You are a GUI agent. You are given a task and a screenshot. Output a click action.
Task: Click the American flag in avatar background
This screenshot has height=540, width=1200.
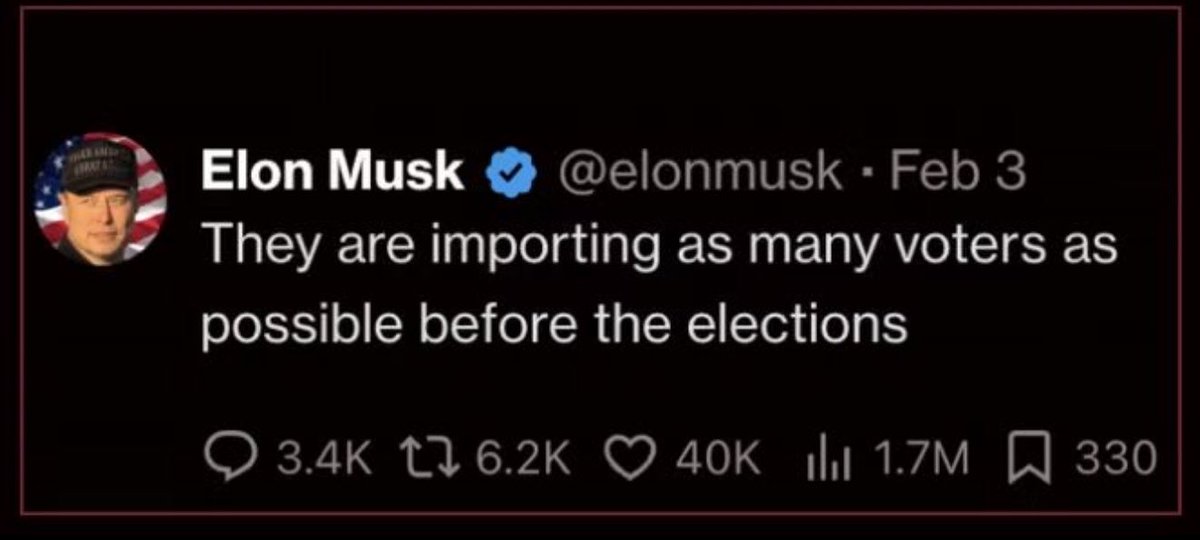[x=149, y=200]
